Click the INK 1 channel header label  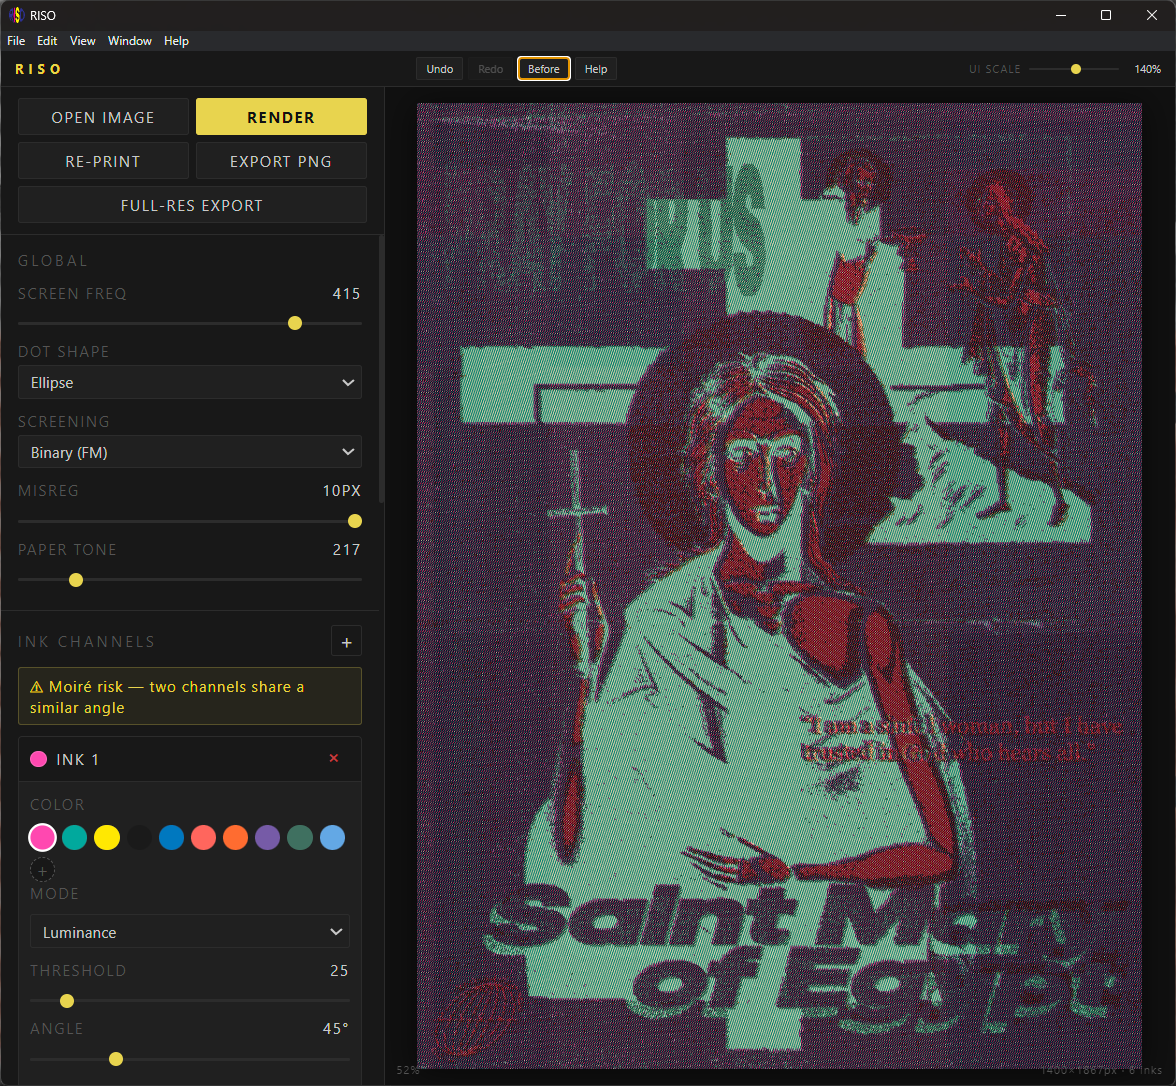tap(77, 759)
